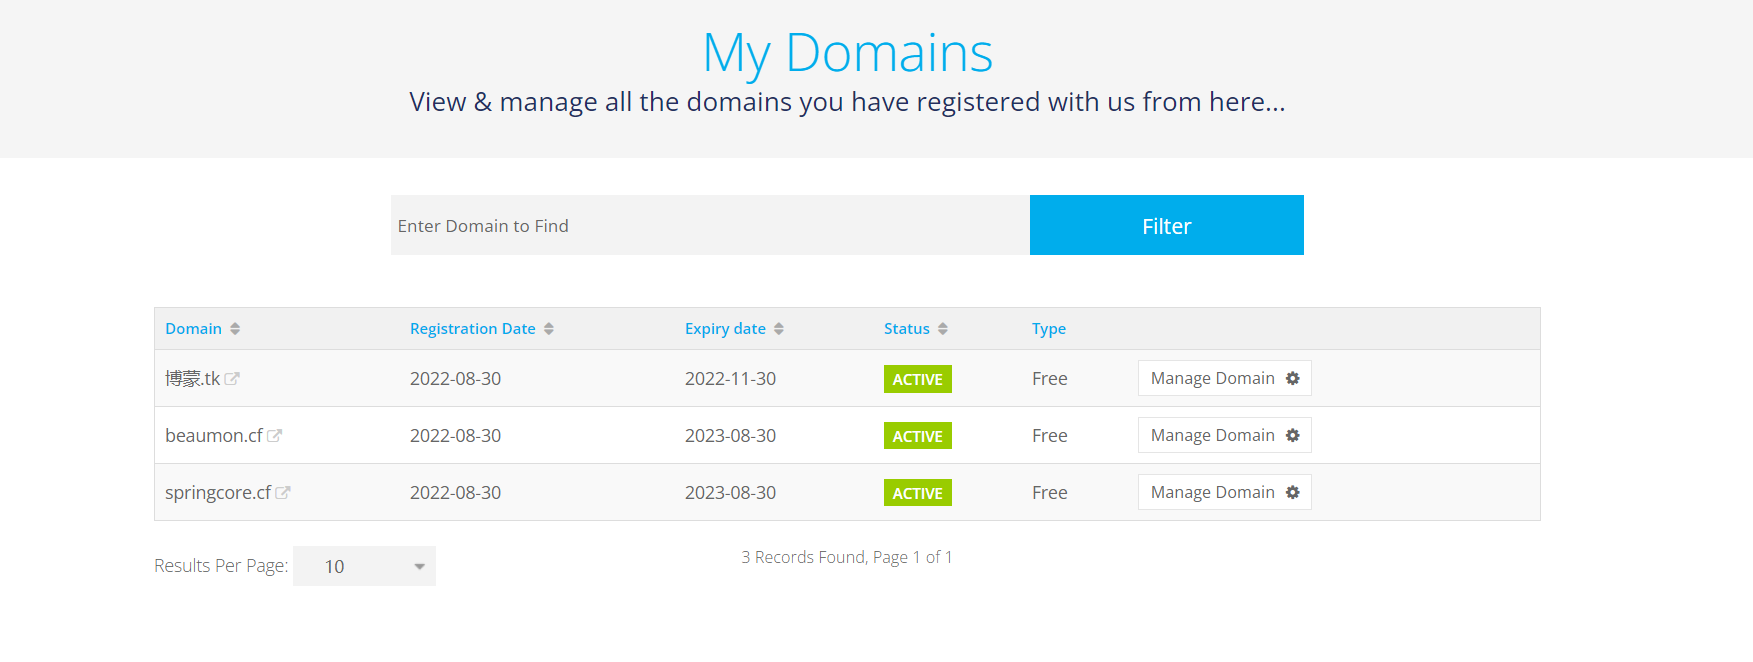Select springcore.cf registration date 2022-08-30
Image resolution: width=1753 pixels, height=662 pixels.
point(455,493)
